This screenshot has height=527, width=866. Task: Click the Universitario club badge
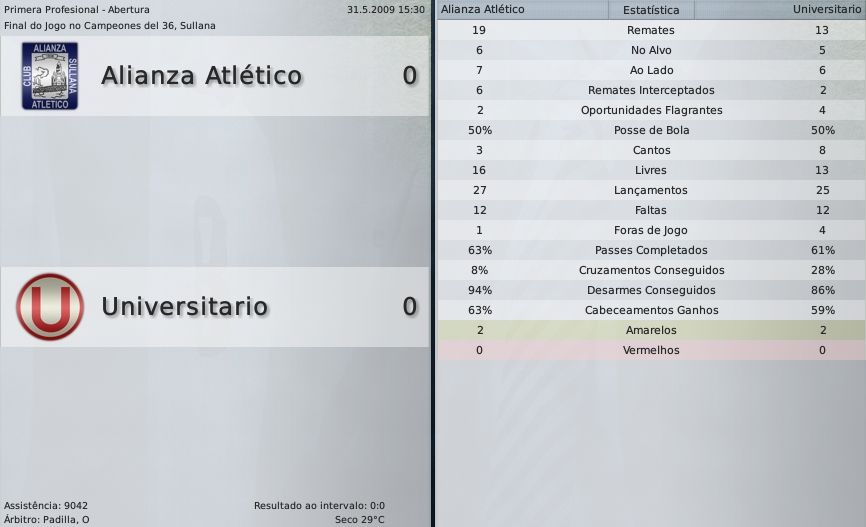coord(49,306)
